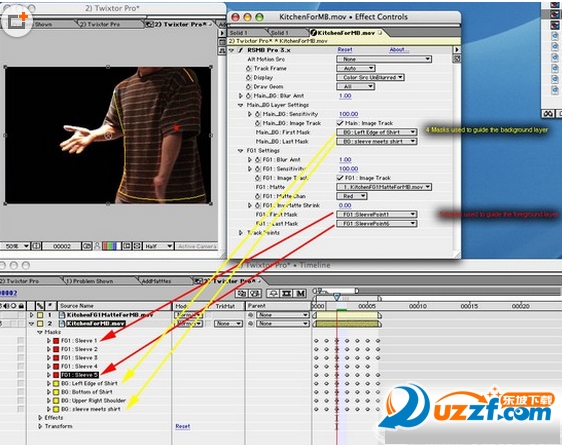Click the FG1 Matte Chan stopwatch icon
562x445 pixels.
click(x=257, y=196)
